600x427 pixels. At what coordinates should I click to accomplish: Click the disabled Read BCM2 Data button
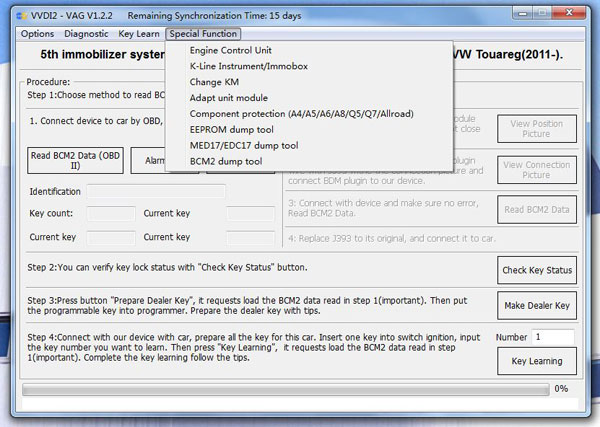click(537, 210)
